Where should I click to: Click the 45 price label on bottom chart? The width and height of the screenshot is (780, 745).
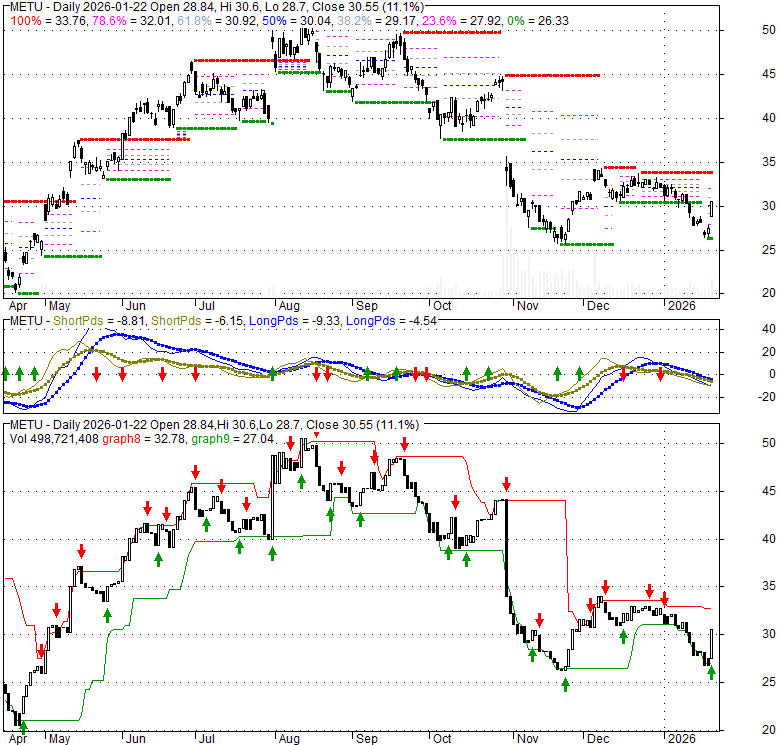769,491
